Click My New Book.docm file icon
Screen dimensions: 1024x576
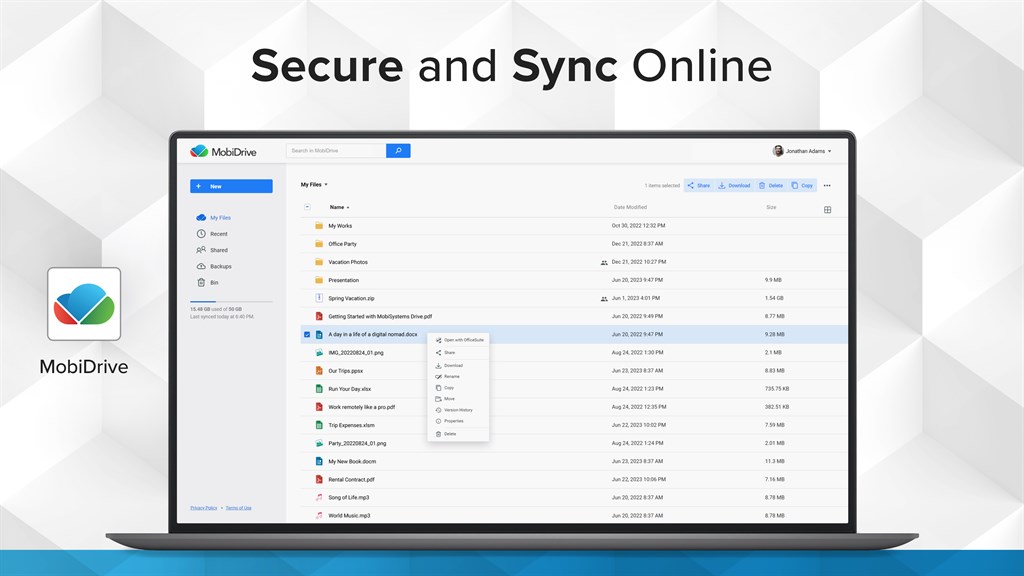tap(319, 461)
